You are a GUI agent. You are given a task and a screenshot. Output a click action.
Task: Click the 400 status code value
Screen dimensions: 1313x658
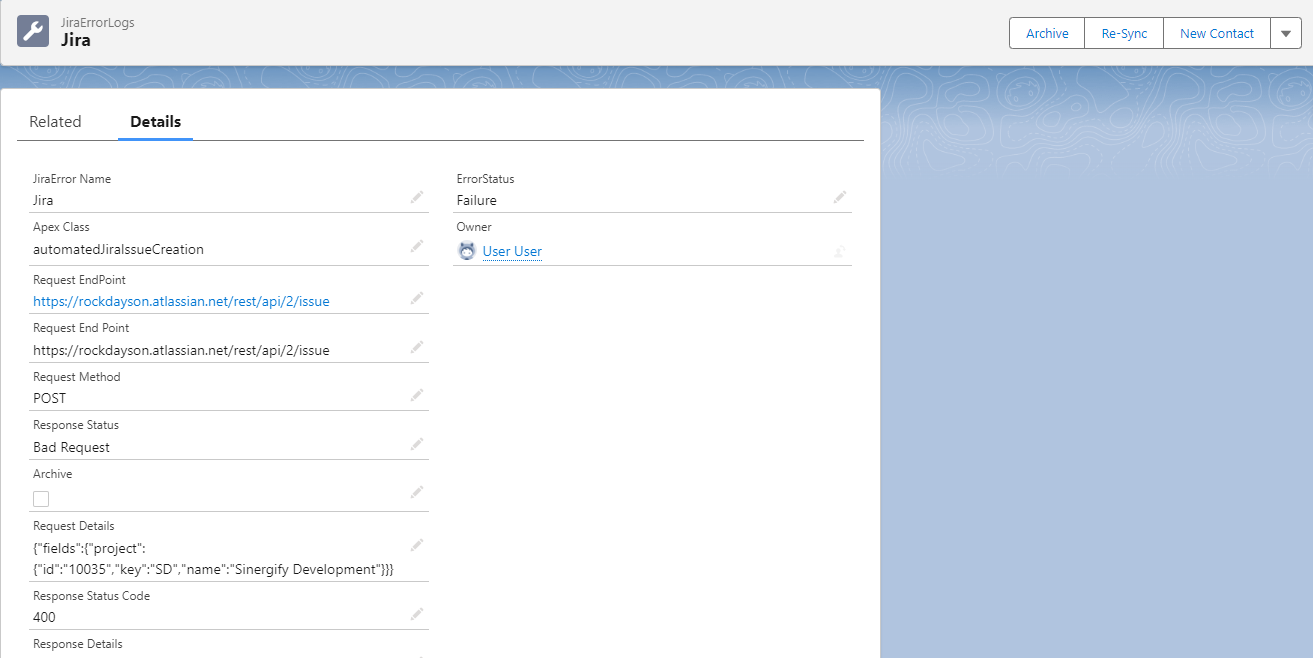click(x=44, y=617)
